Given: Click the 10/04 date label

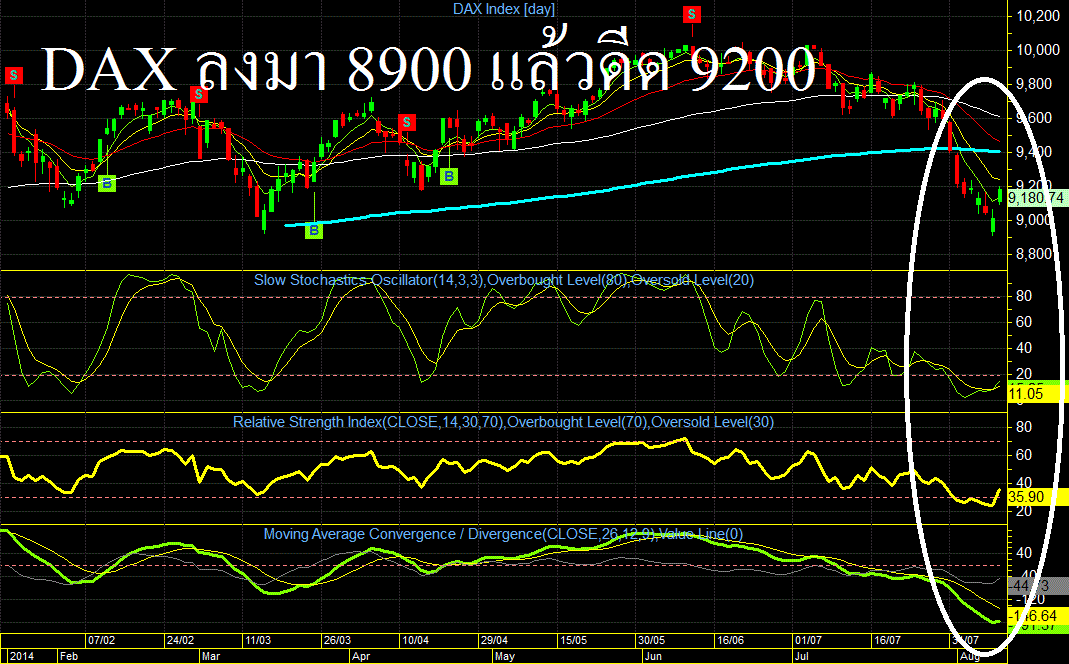Looking at the screenshot, I should 416,640.
